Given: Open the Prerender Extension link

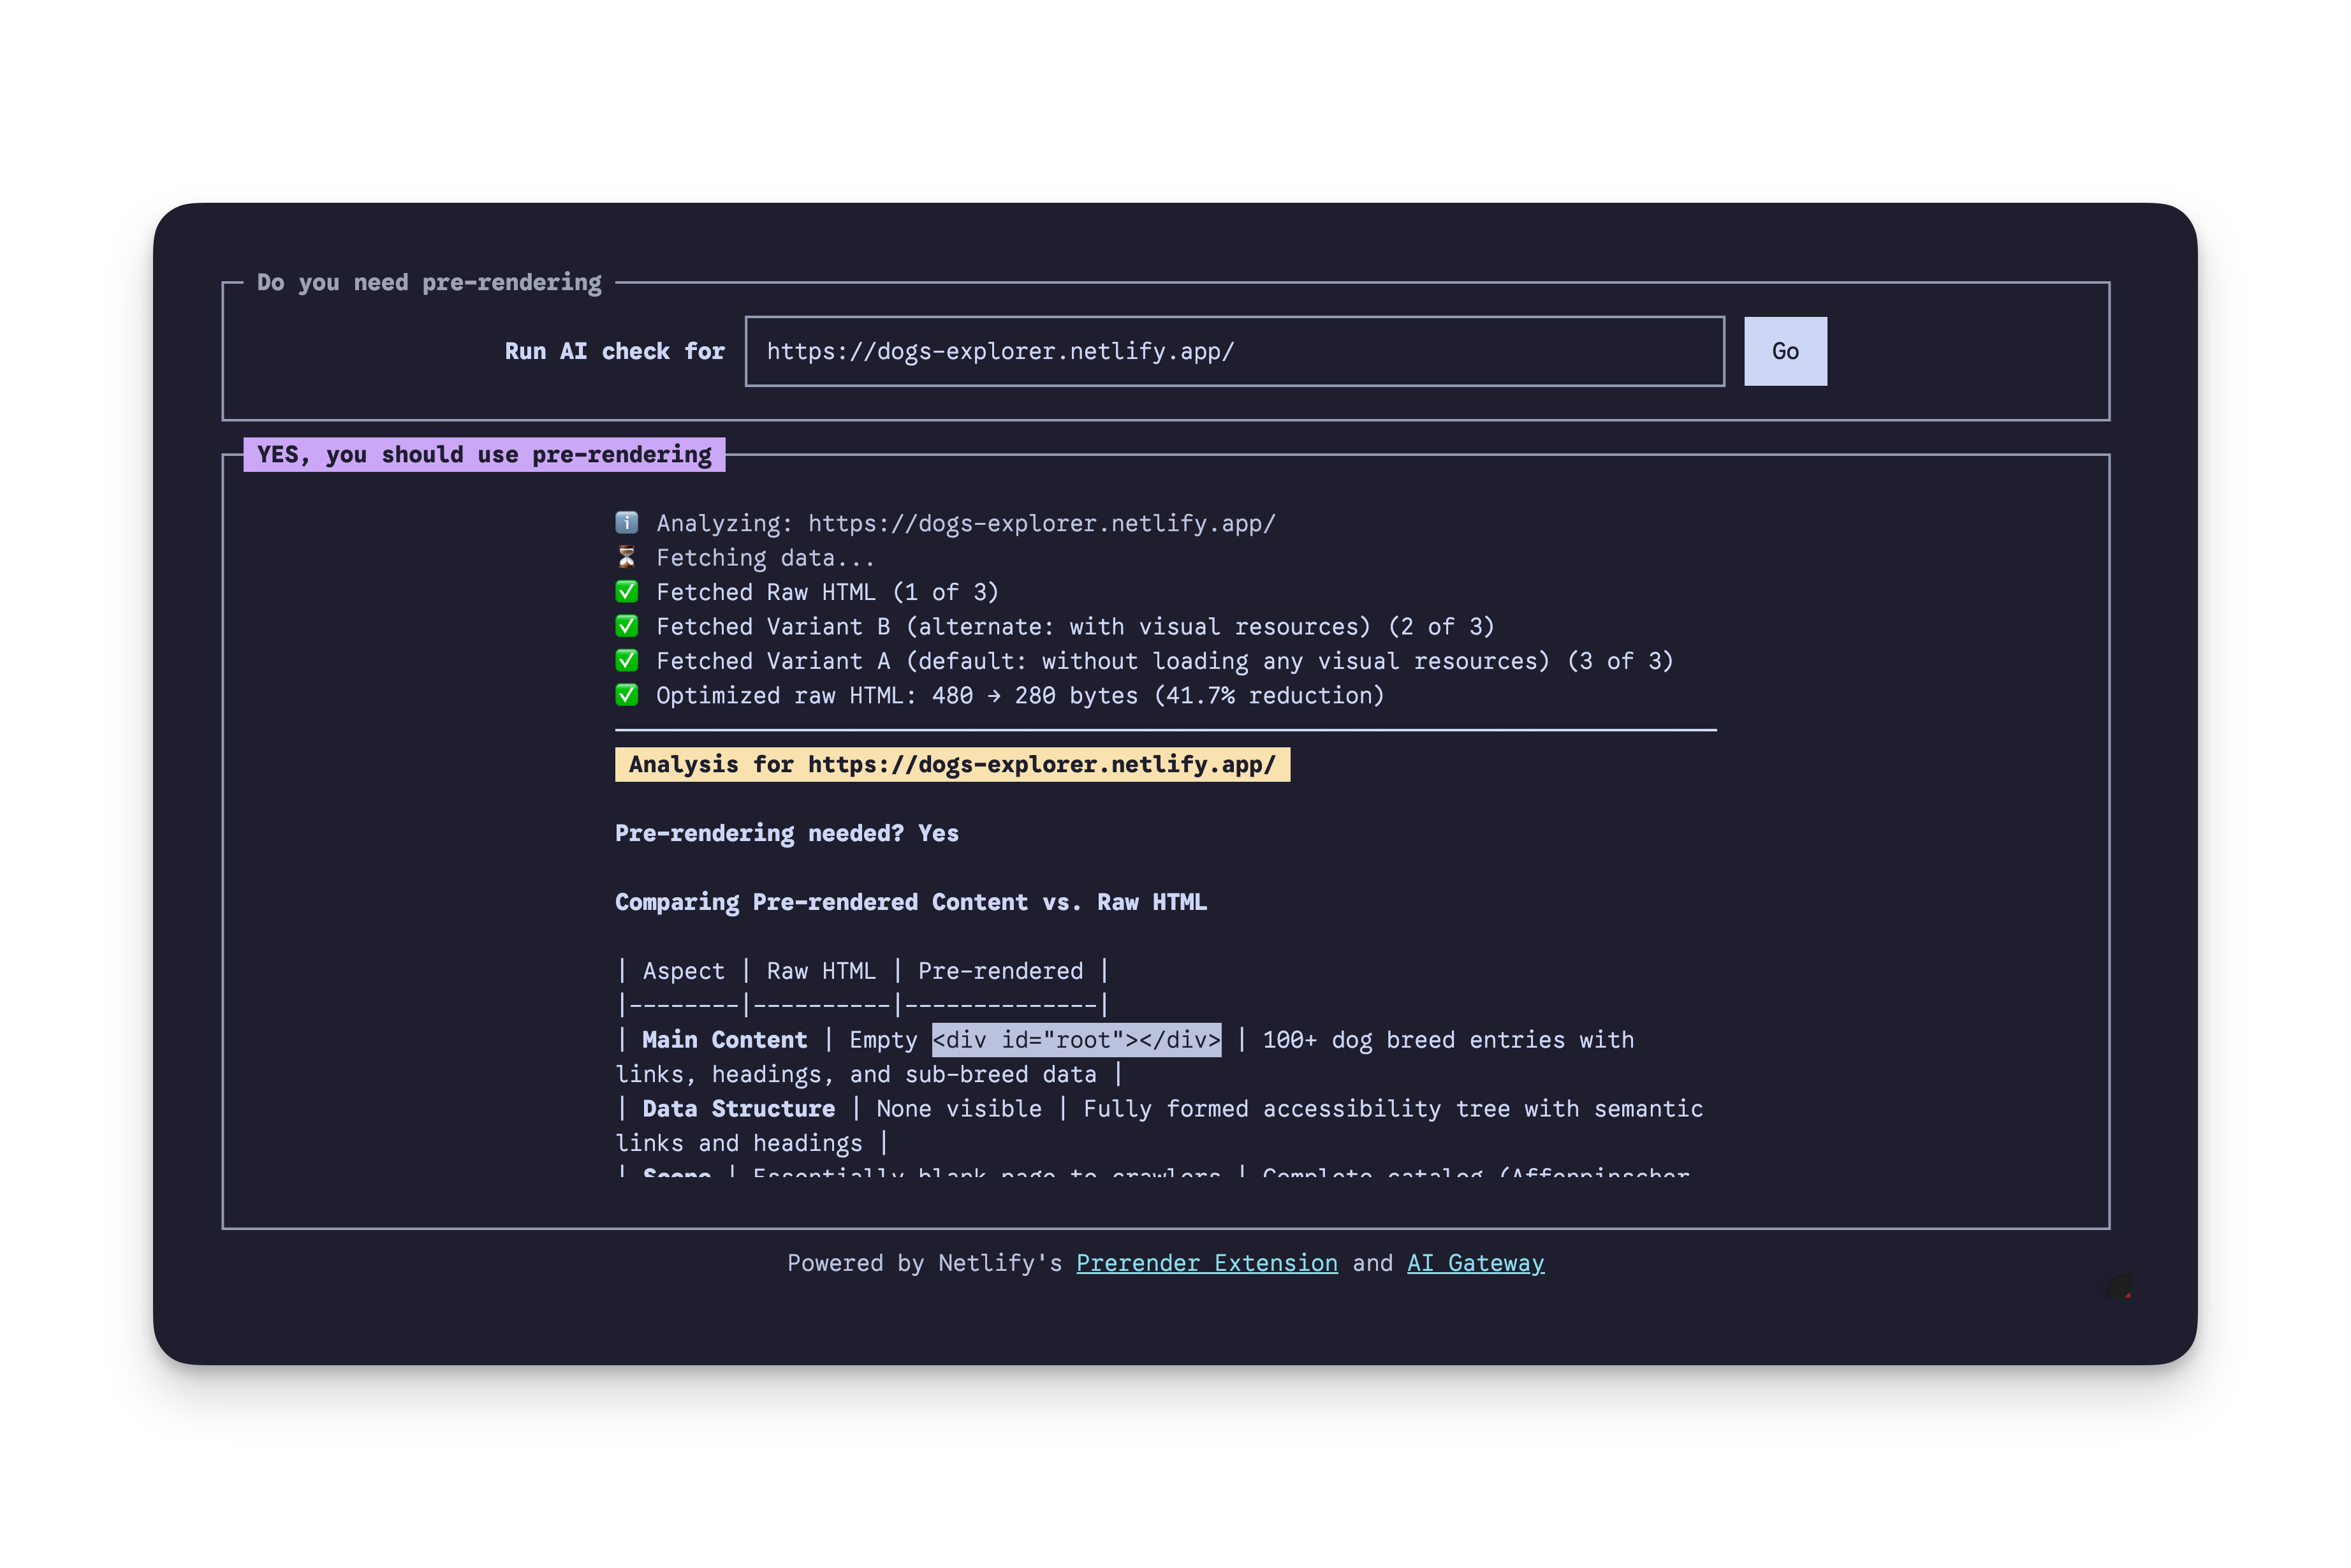Looking at the screenshot, I should [1206, 1263].
